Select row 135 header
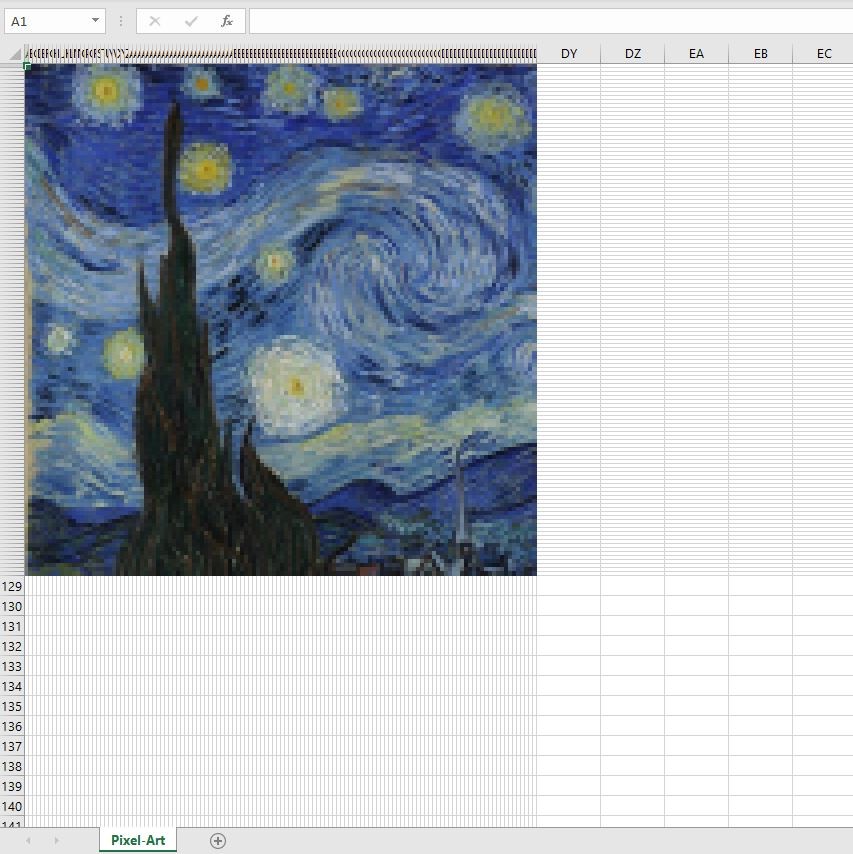Viewport: 853px width, 854px height. [x=12, y=706]
